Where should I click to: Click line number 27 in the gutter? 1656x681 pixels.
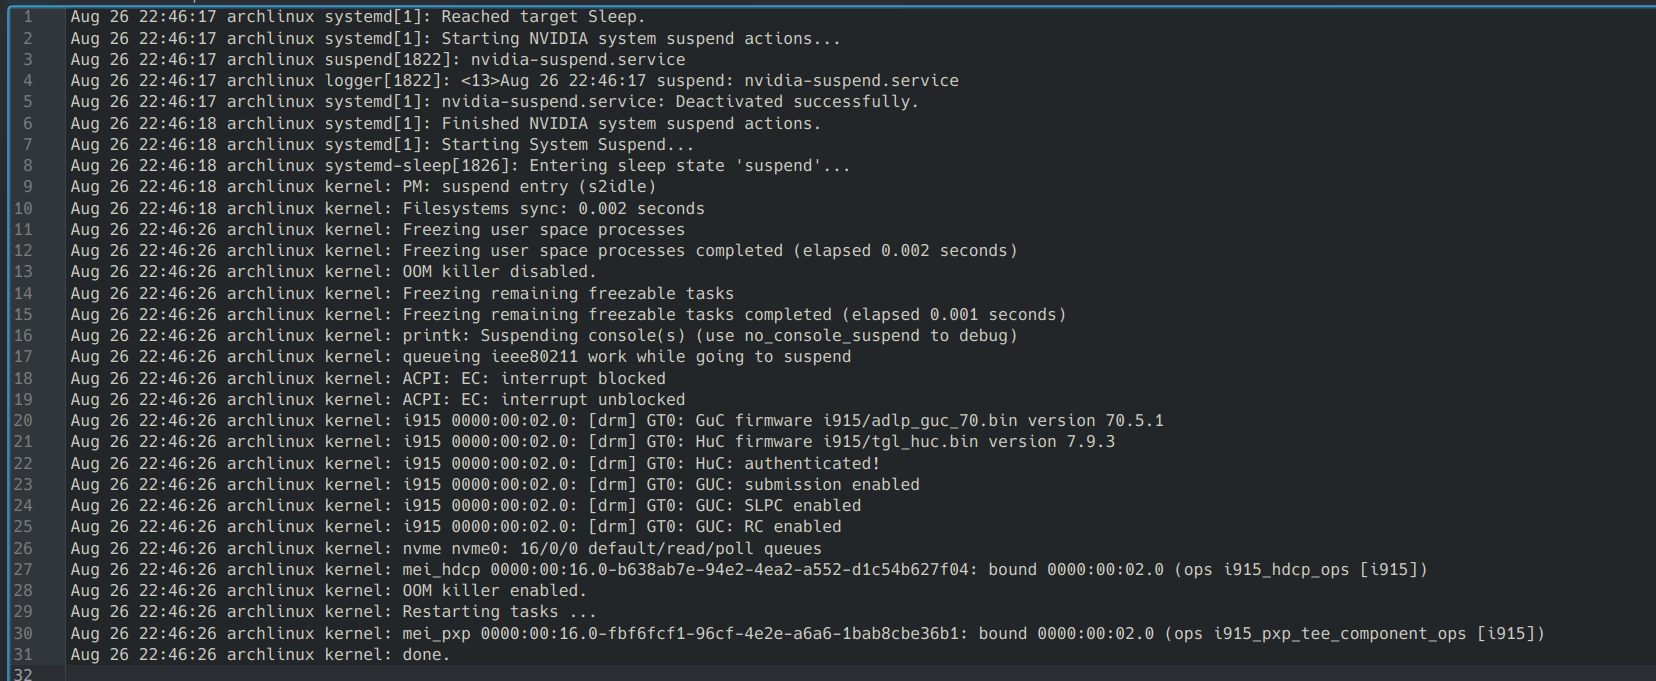click(23, 570)
